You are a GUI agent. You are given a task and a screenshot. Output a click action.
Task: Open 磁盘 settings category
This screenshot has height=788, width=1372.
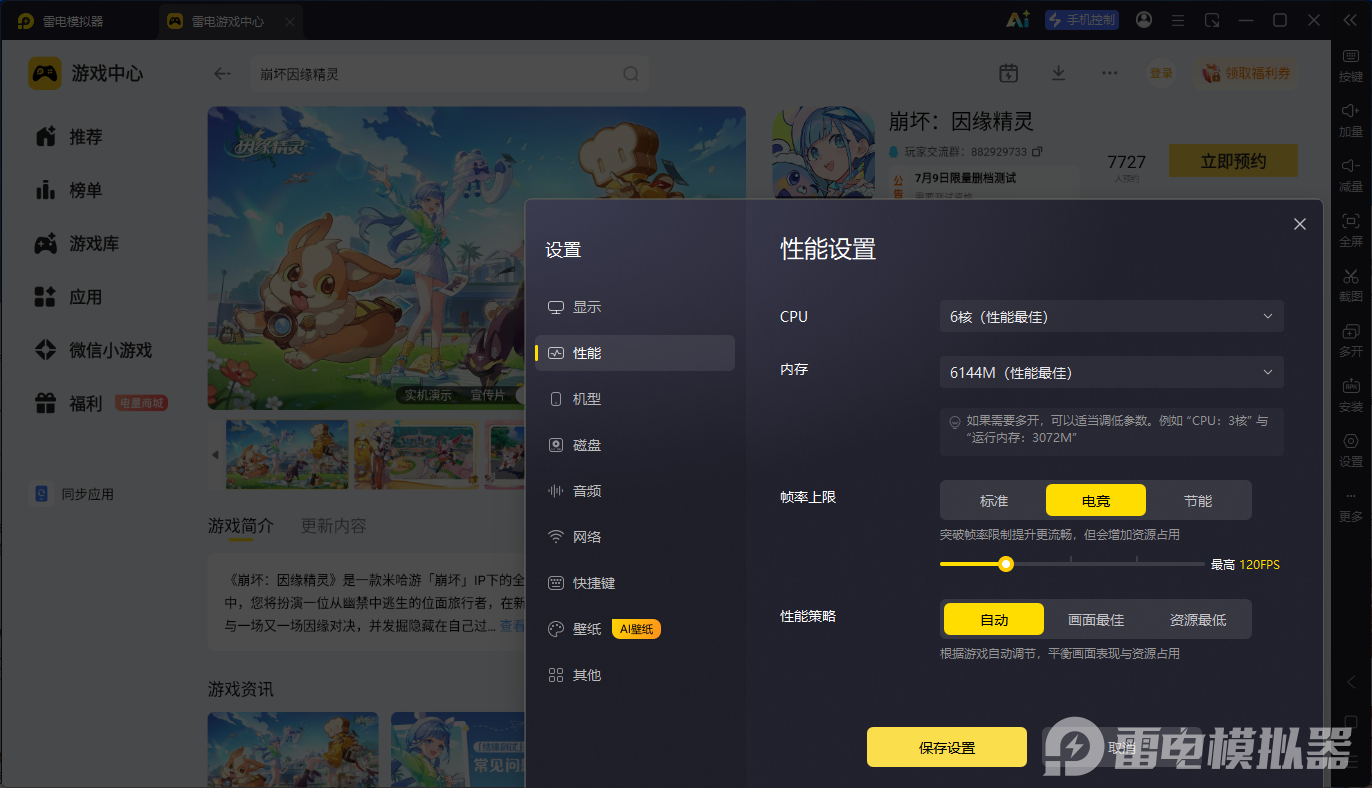click(635, 445)
